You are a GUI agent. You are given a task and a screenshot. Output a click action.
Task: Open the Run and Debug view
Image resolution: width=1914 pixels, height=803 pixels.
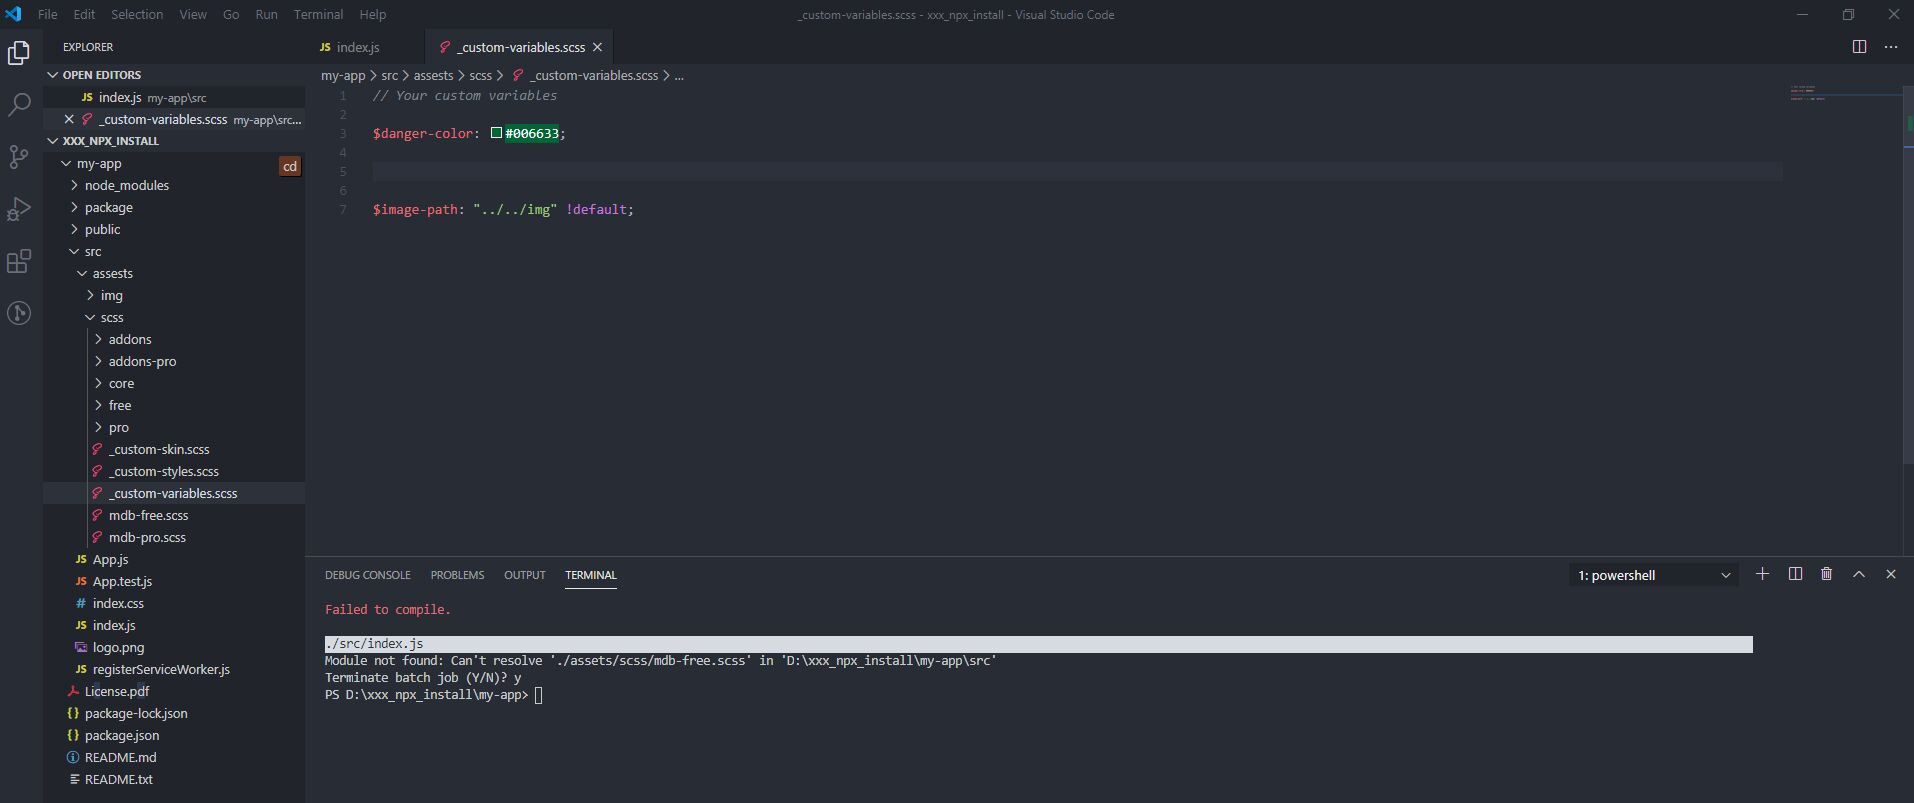pos(19,209)
